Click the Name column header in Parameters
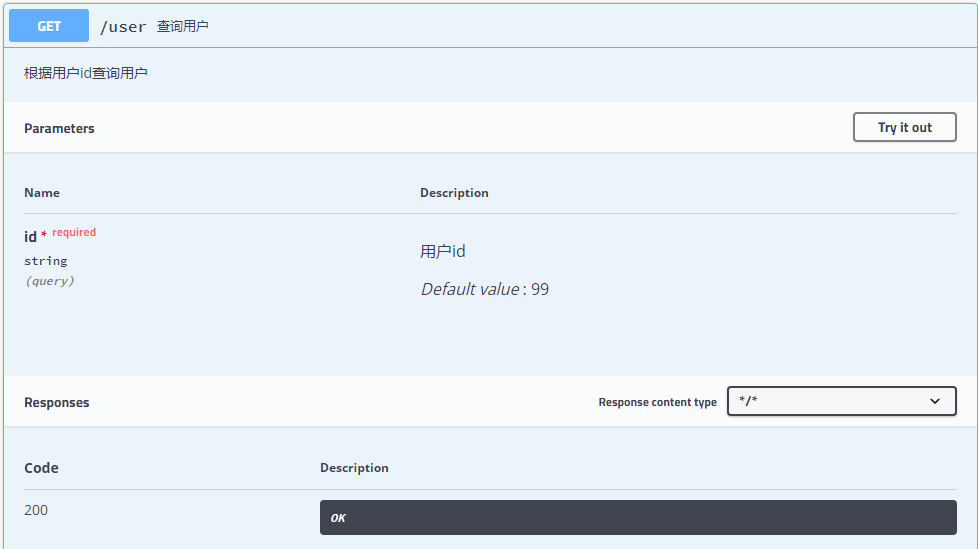 pos(42,193)
